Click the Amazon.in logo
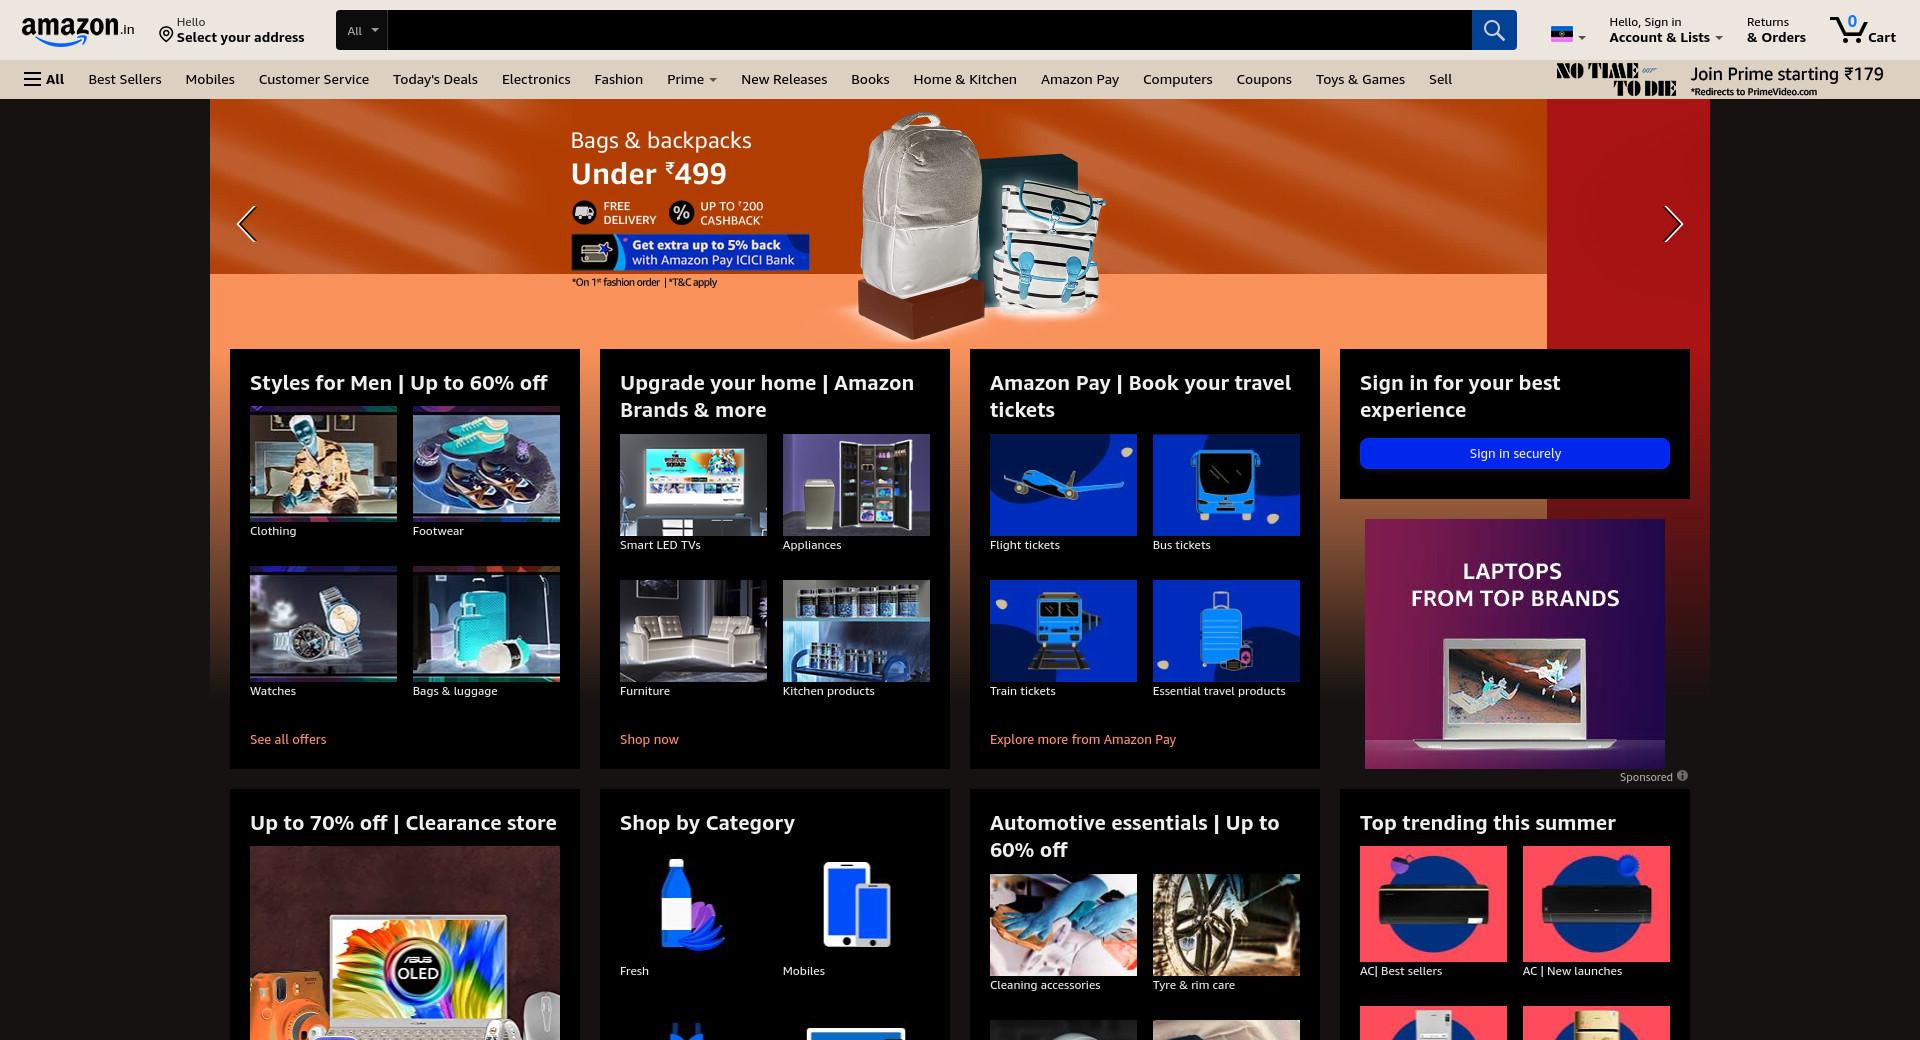Screen dimensions: 1920x1040 coord(77,30)
